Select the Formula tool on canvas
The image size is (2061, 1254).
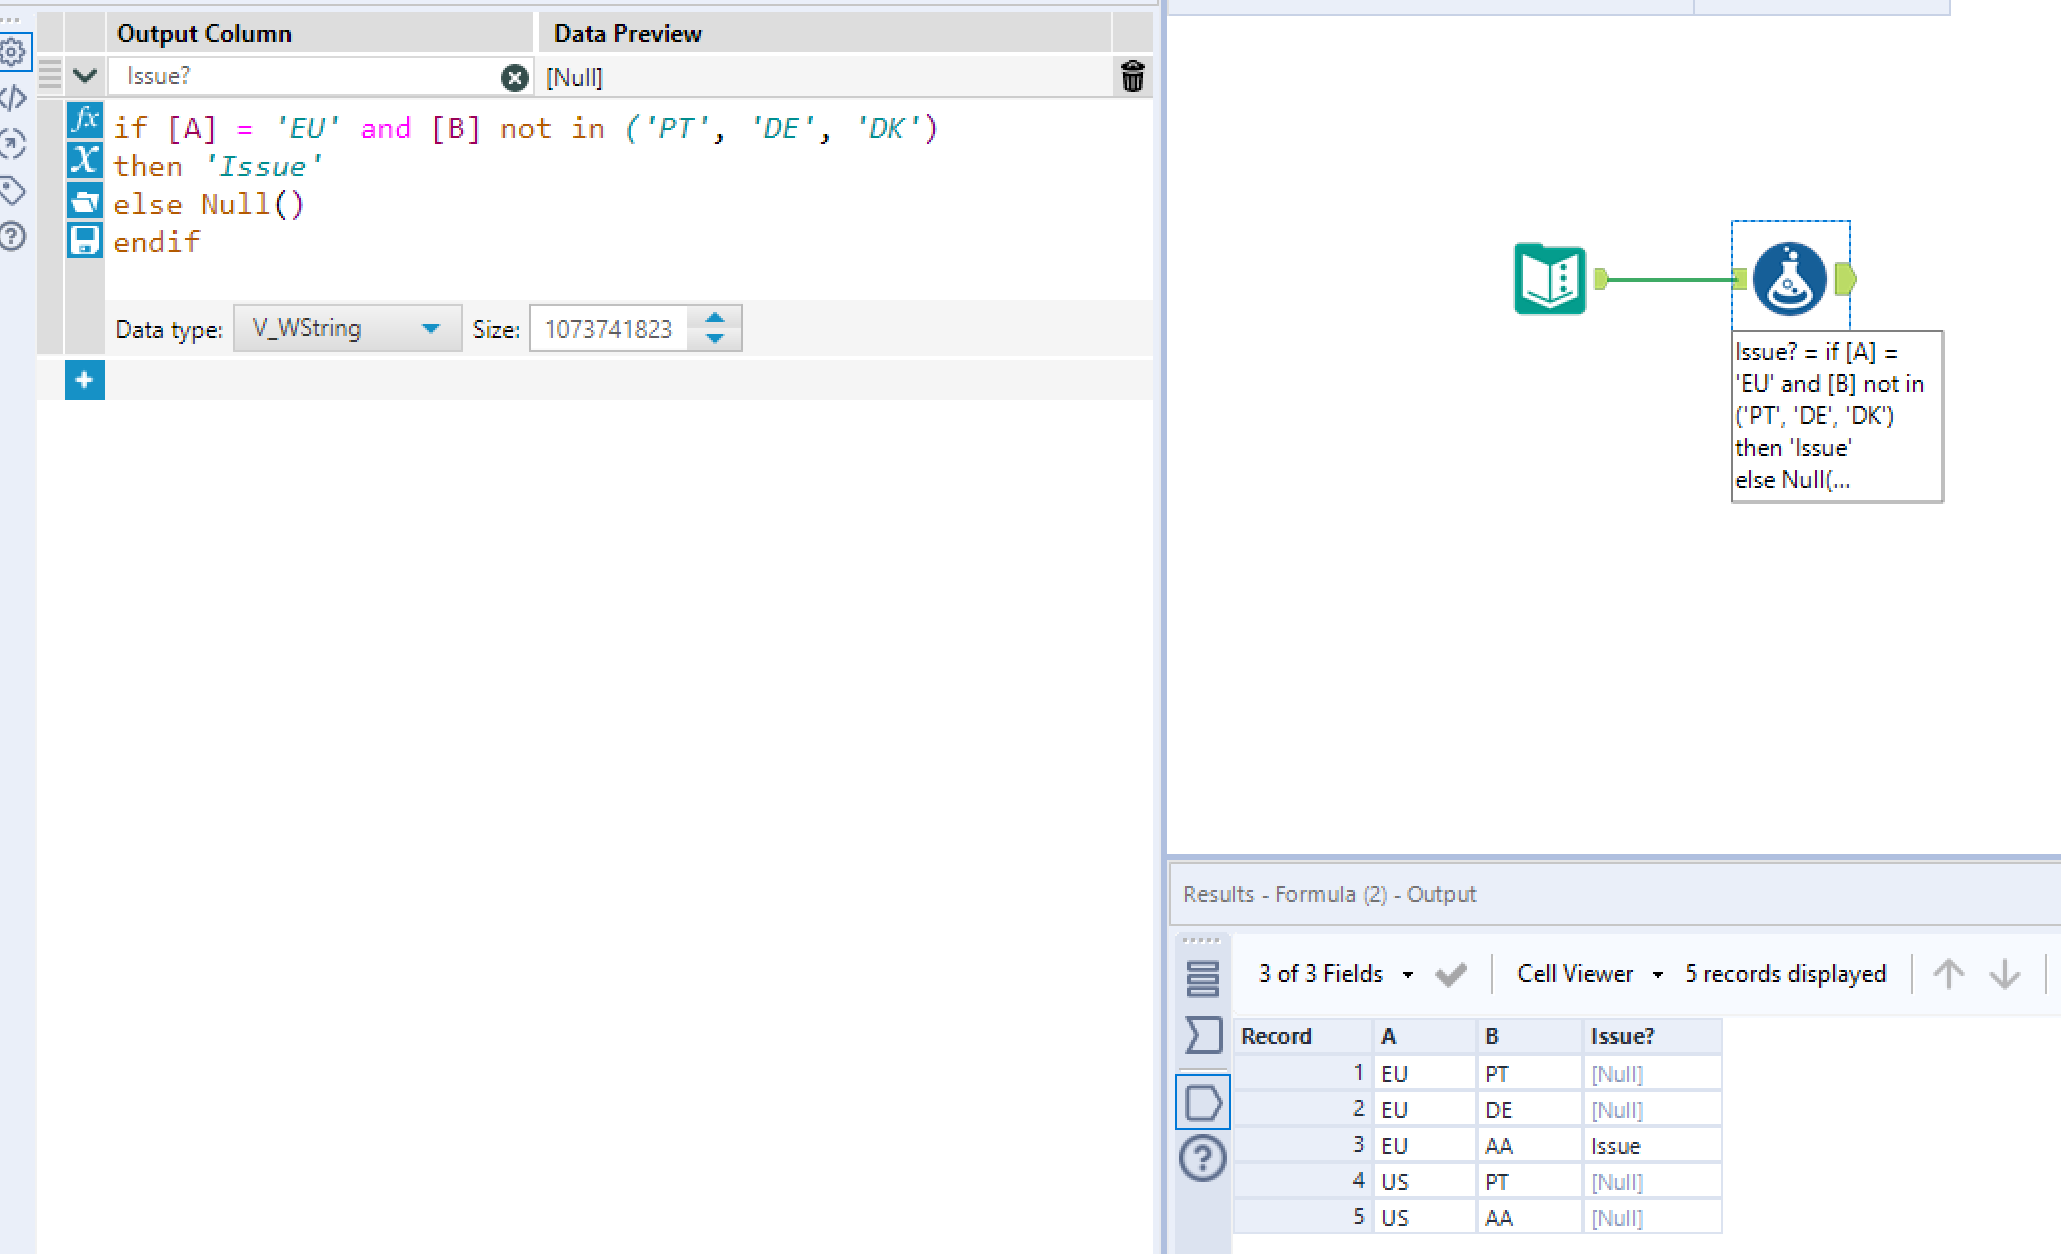click(1789, 279)
